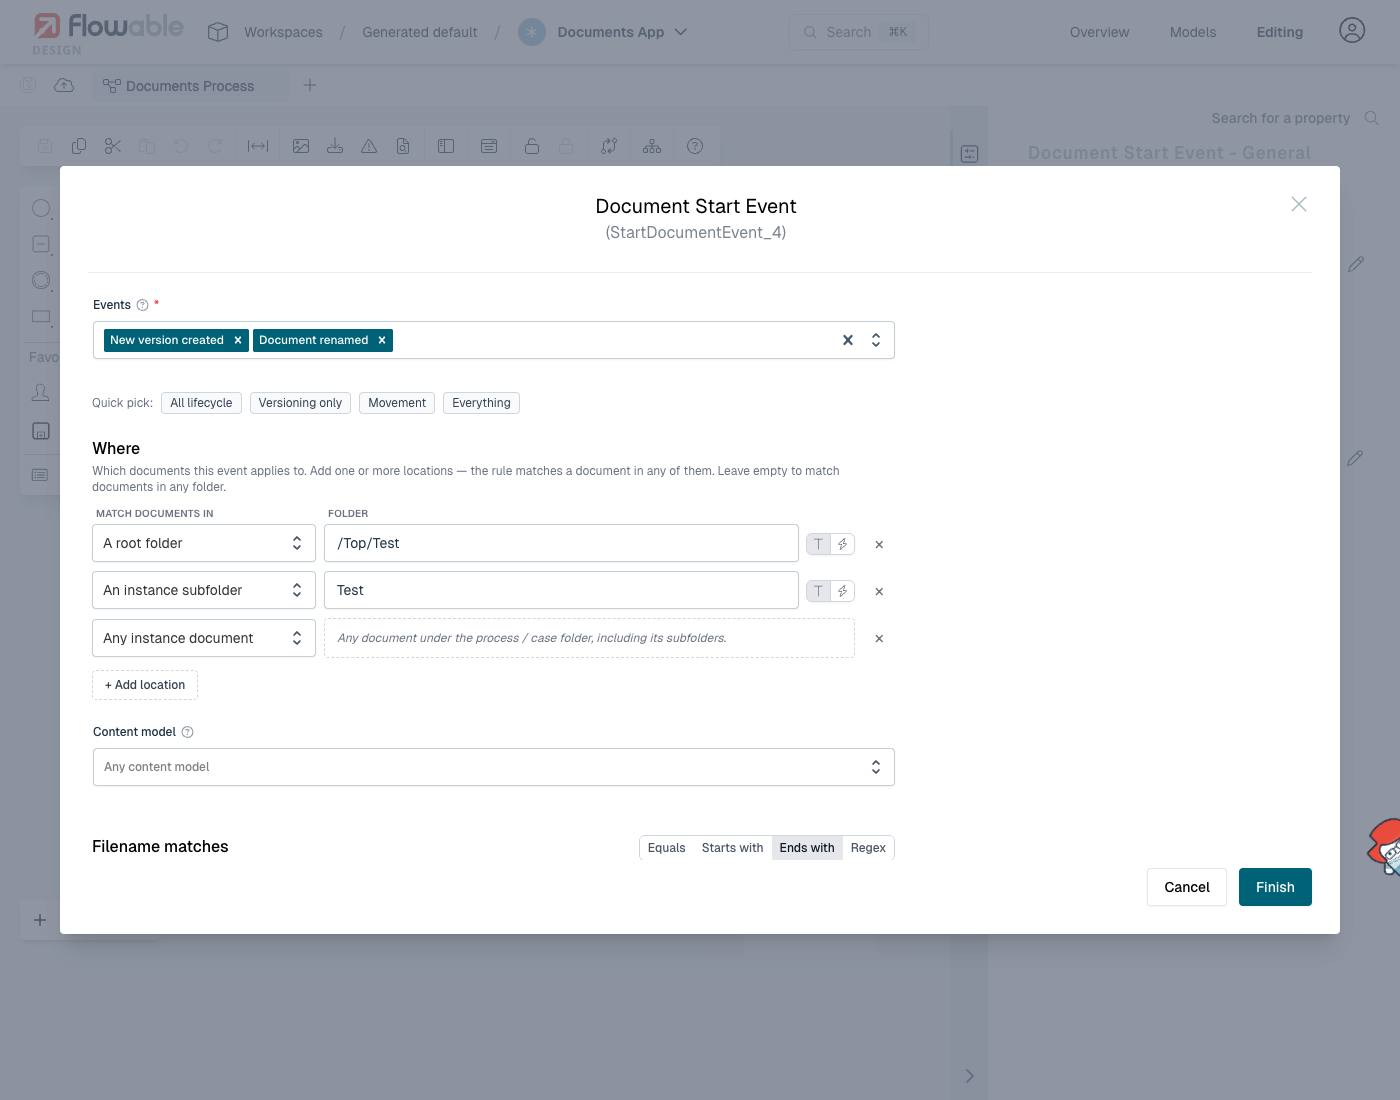
Task: Open the 'Generated default' breadcrumb
Action: point(420,32)
